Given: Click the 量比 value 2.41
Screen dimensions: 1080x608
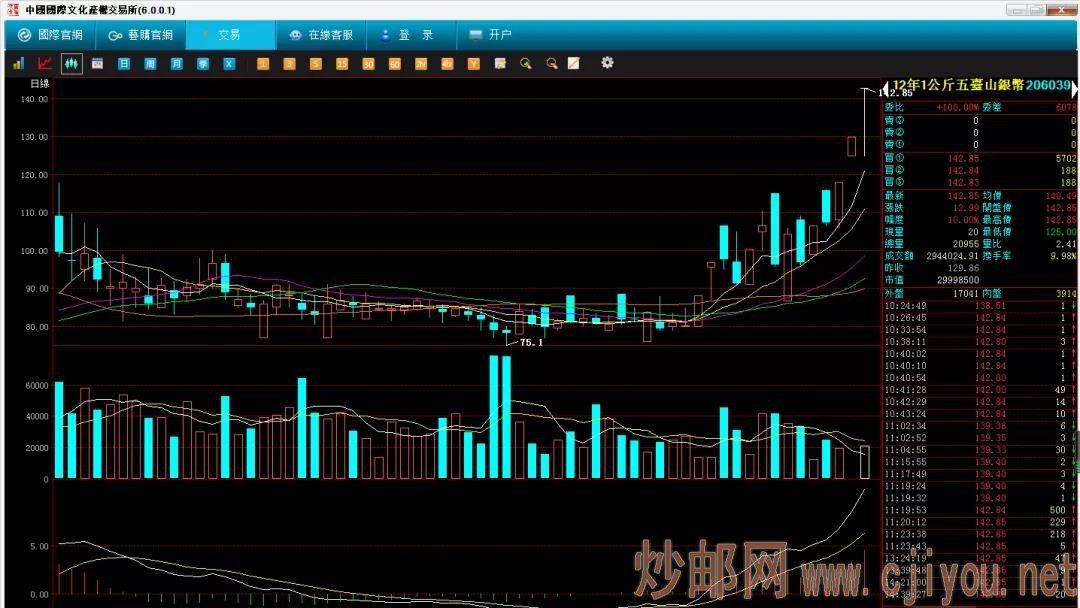Looking at the screenshot, I should pyautogui.click(x=1066, y=244).
